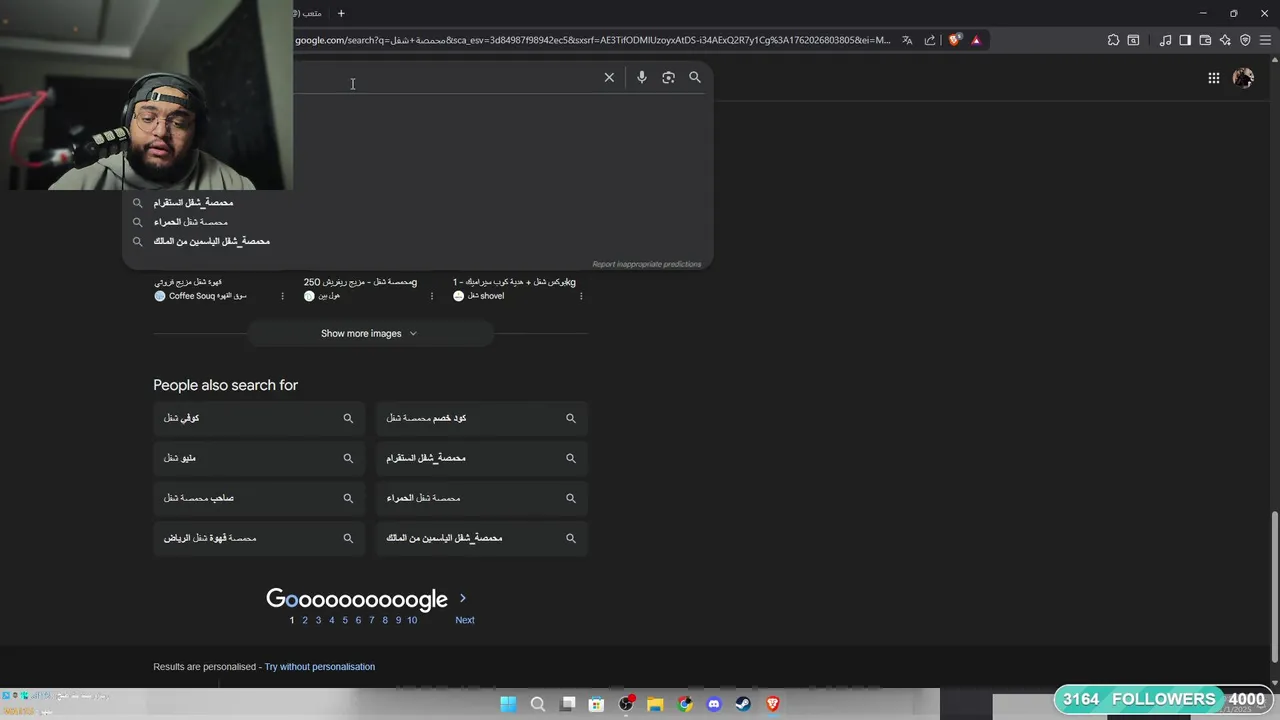Open Chrome from taskbar
This screenshot has width=1280, height=720.
click(x=685, y=704)
